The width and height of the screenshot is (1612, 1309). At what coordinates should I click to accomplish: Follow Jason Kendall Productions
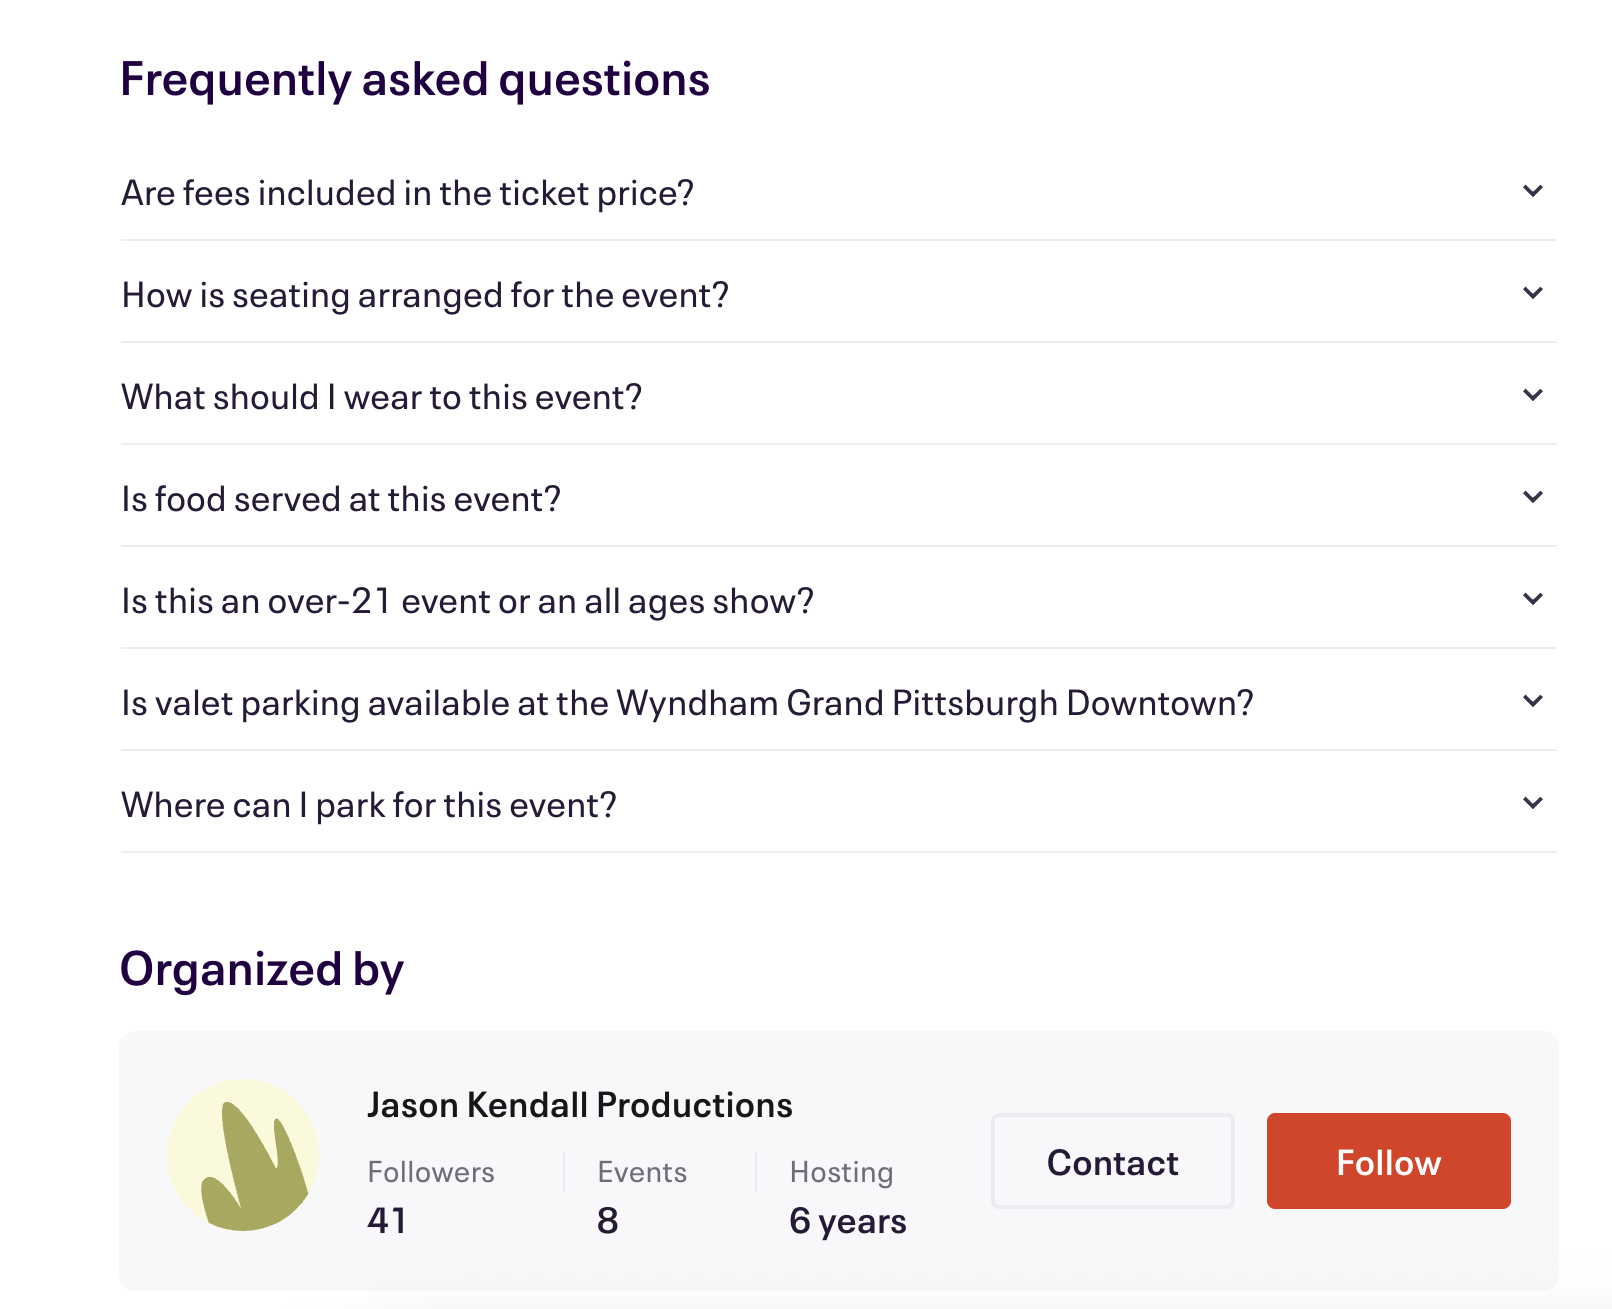(1388, 1161)
